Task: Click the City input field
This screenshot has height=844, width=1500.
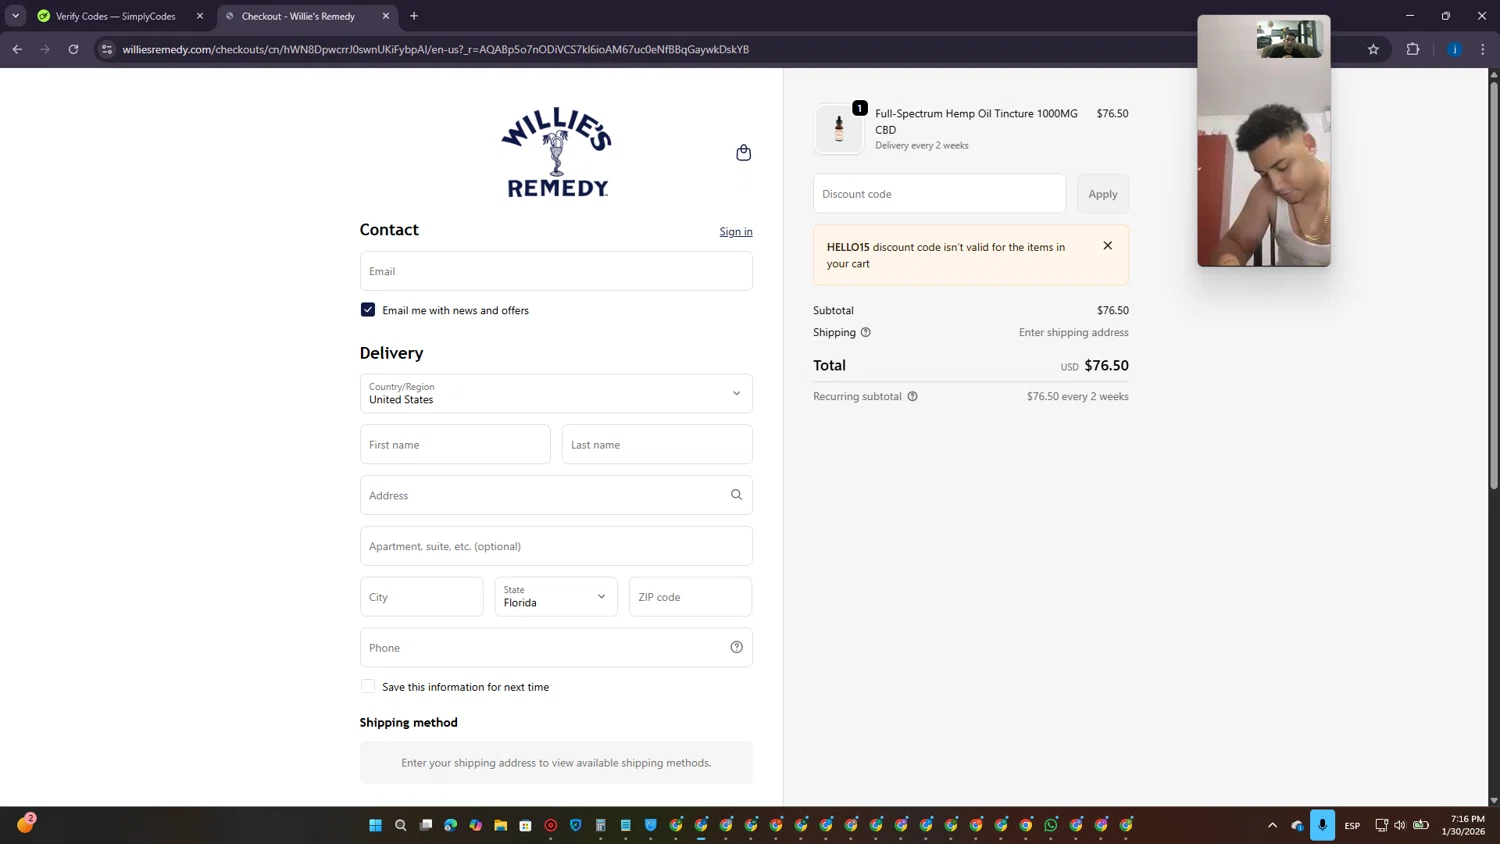Action: 421,596
